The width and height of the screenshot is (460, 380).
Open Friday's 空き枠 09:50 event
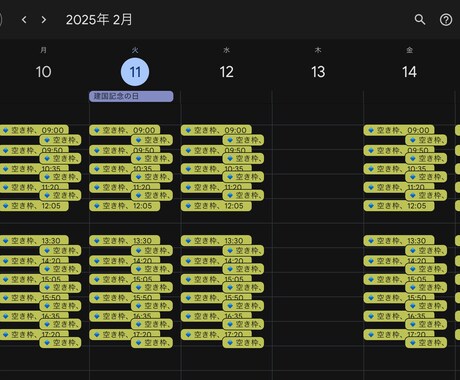(399, 150)
